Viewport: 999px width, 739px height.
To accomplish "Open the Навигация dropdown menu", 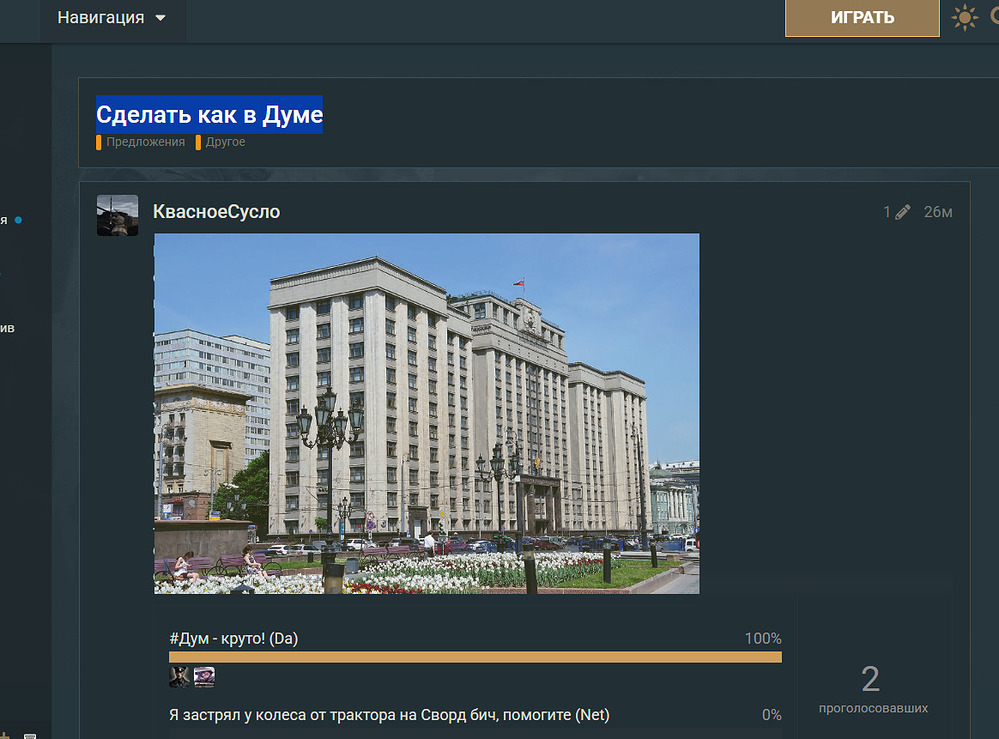I will [111, 18].
